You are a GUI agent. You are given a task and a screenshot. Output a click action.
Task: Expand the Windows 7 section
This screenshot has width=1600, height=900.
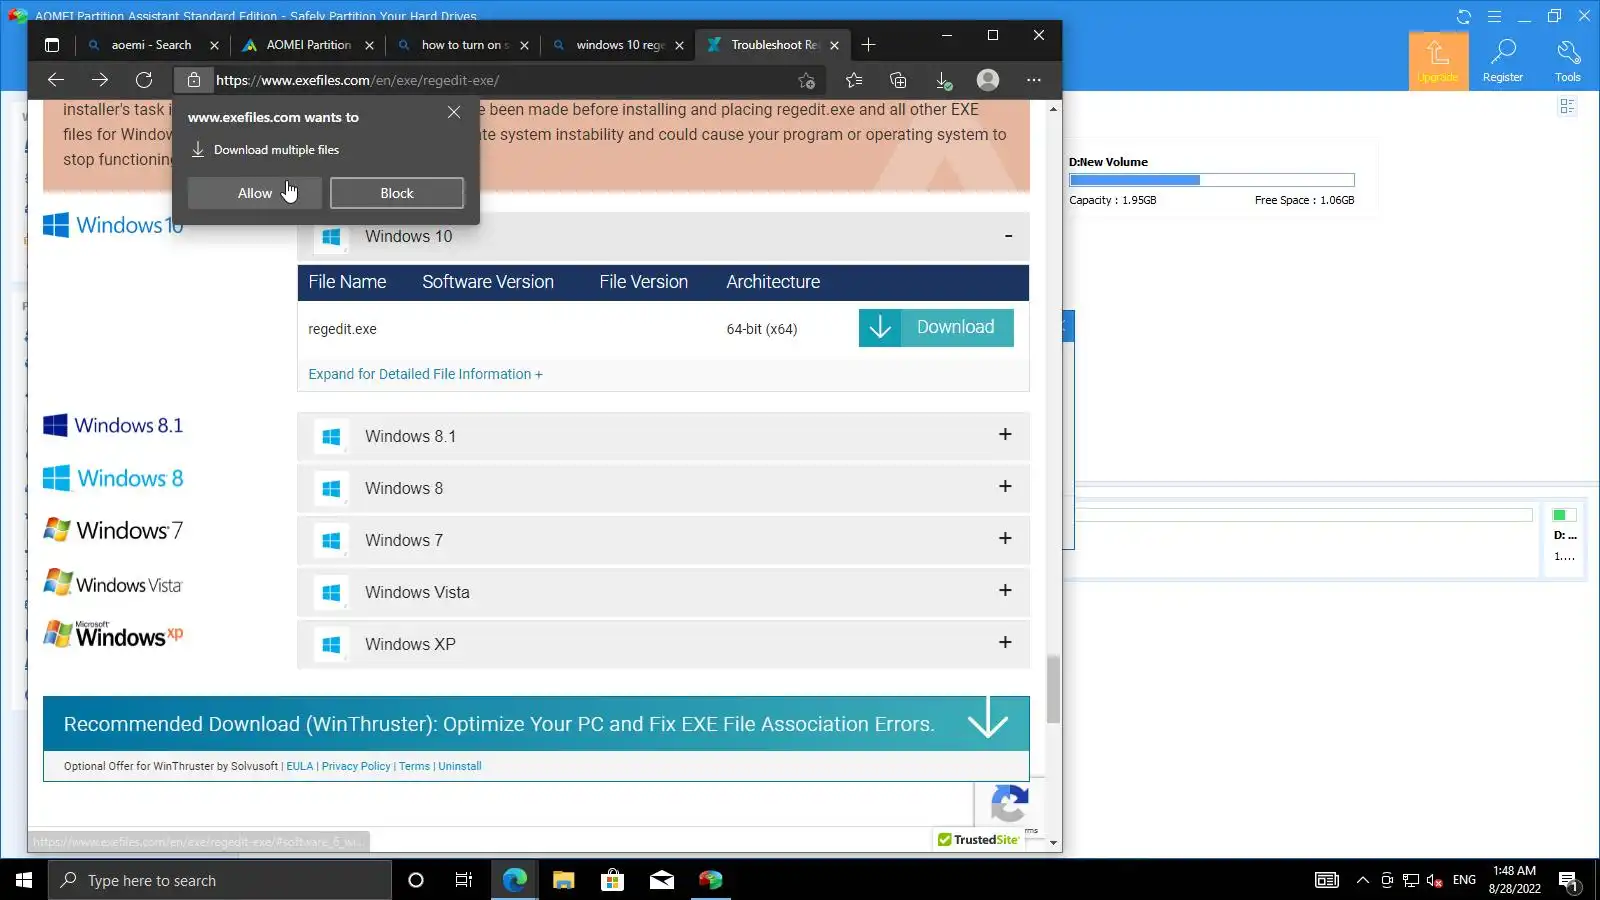(1005, 539)
